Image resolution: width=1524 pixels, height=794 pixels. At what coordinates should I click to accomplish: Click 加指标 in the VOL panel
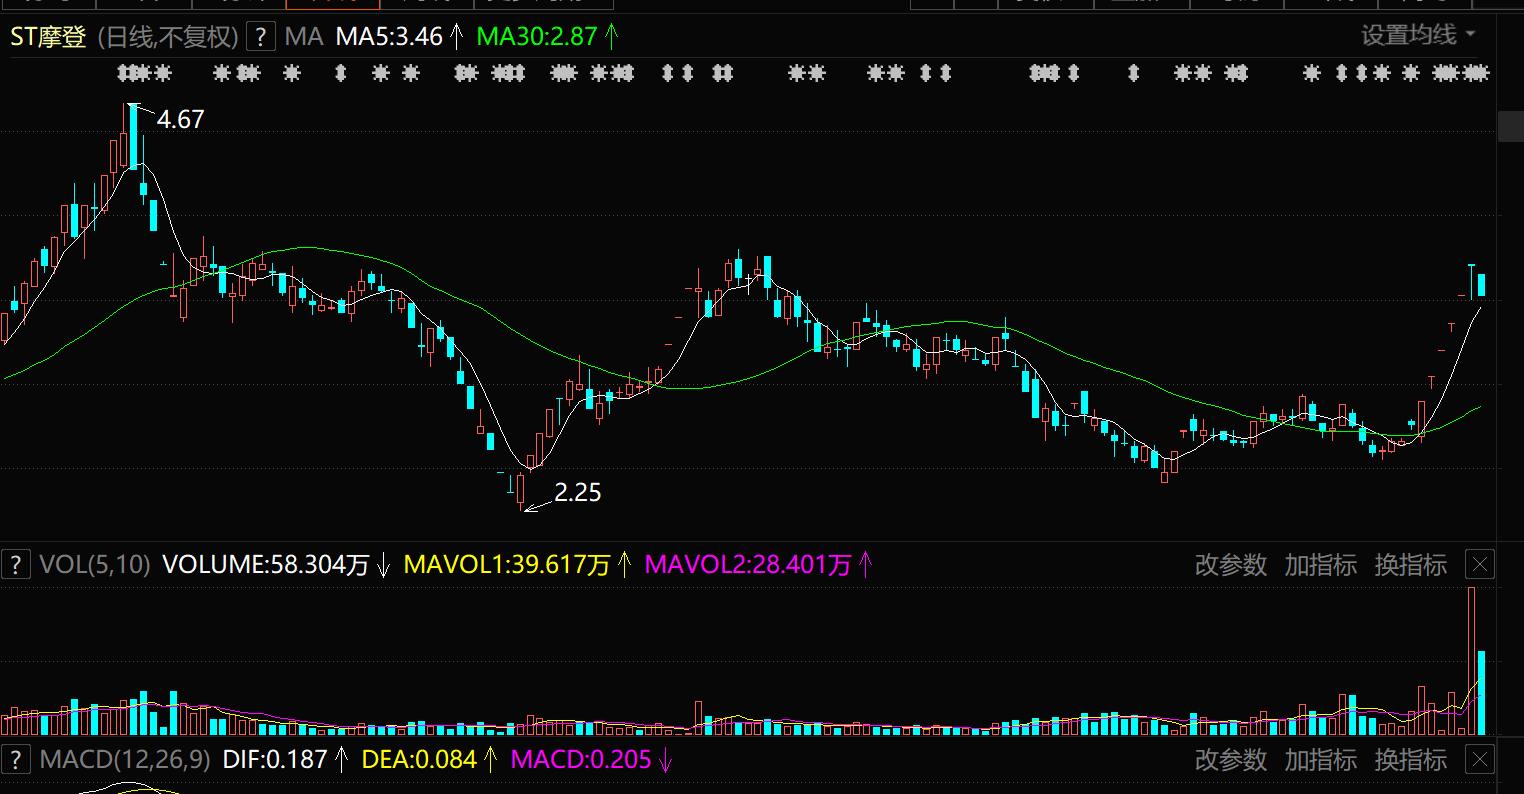tap(1320, 565)
